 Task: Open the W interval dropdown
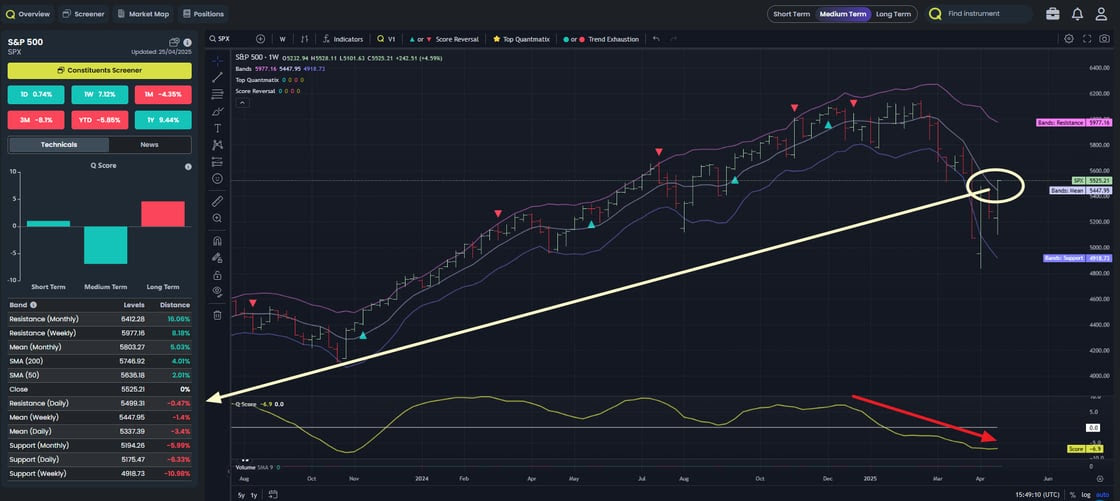tap(283, 39)
